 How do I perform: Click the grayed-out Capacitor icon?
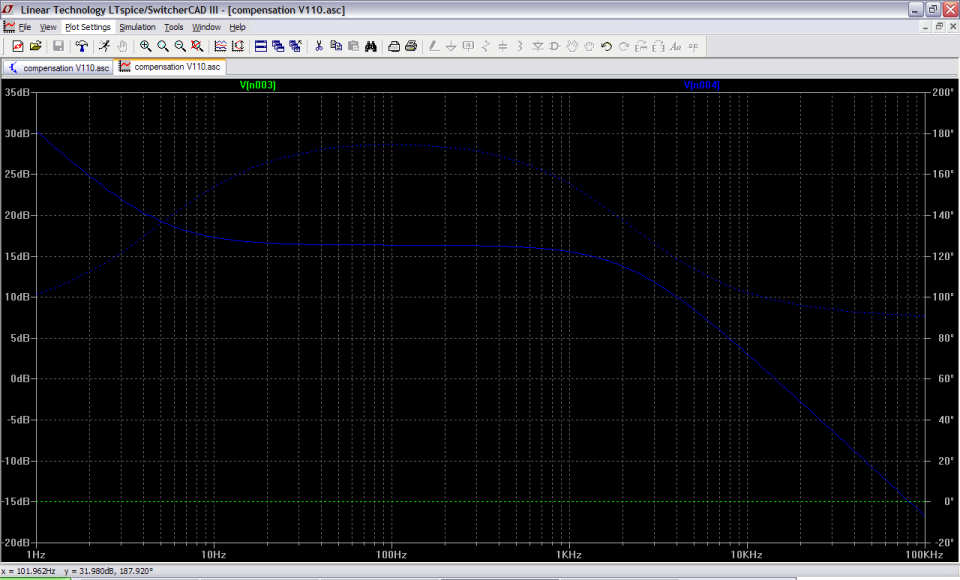[x=503, y=46]
